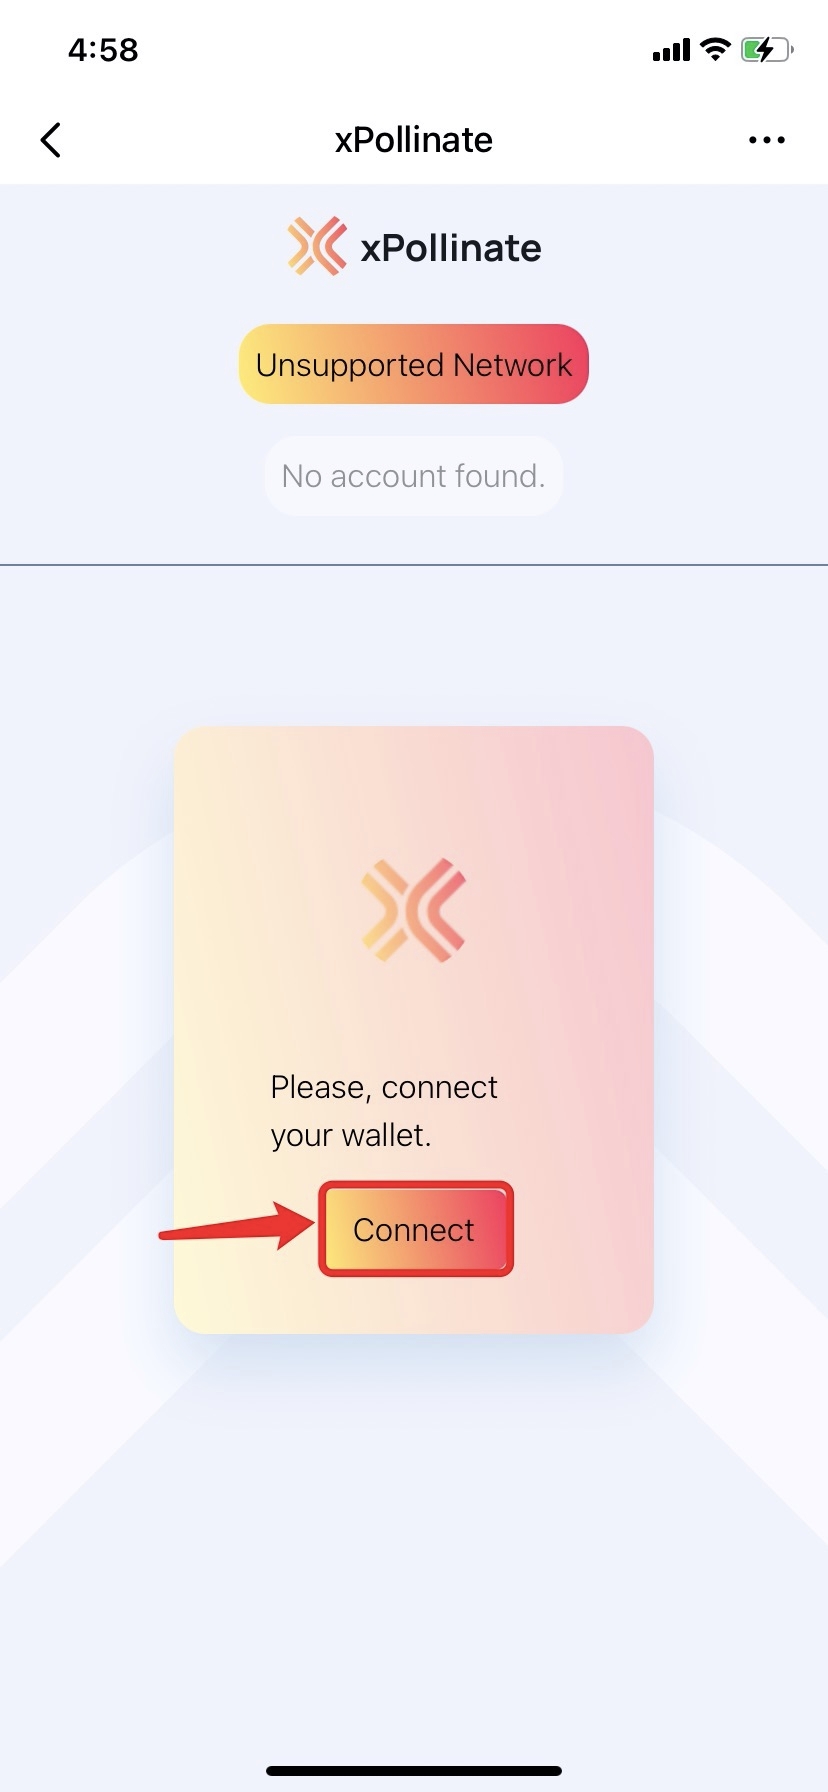Tap the faded X logo inside the card

[413, 910]
